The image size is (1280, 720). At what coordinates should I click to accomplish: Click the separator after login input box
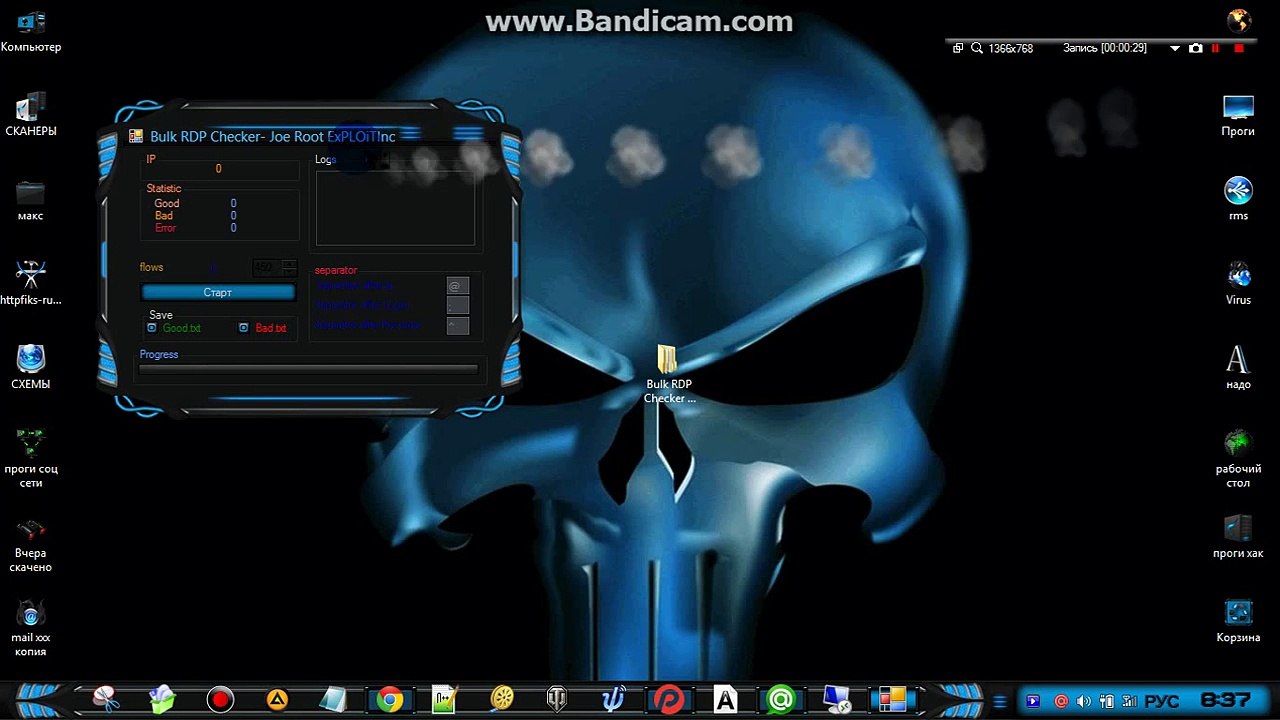(x=458, y=305)
